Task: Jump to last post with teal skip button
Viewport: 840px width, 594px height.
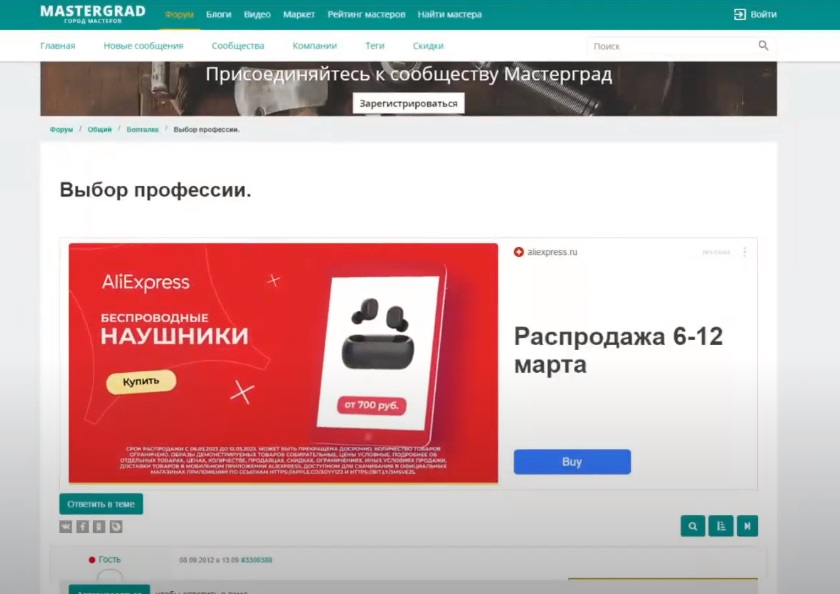Action: 747,526
